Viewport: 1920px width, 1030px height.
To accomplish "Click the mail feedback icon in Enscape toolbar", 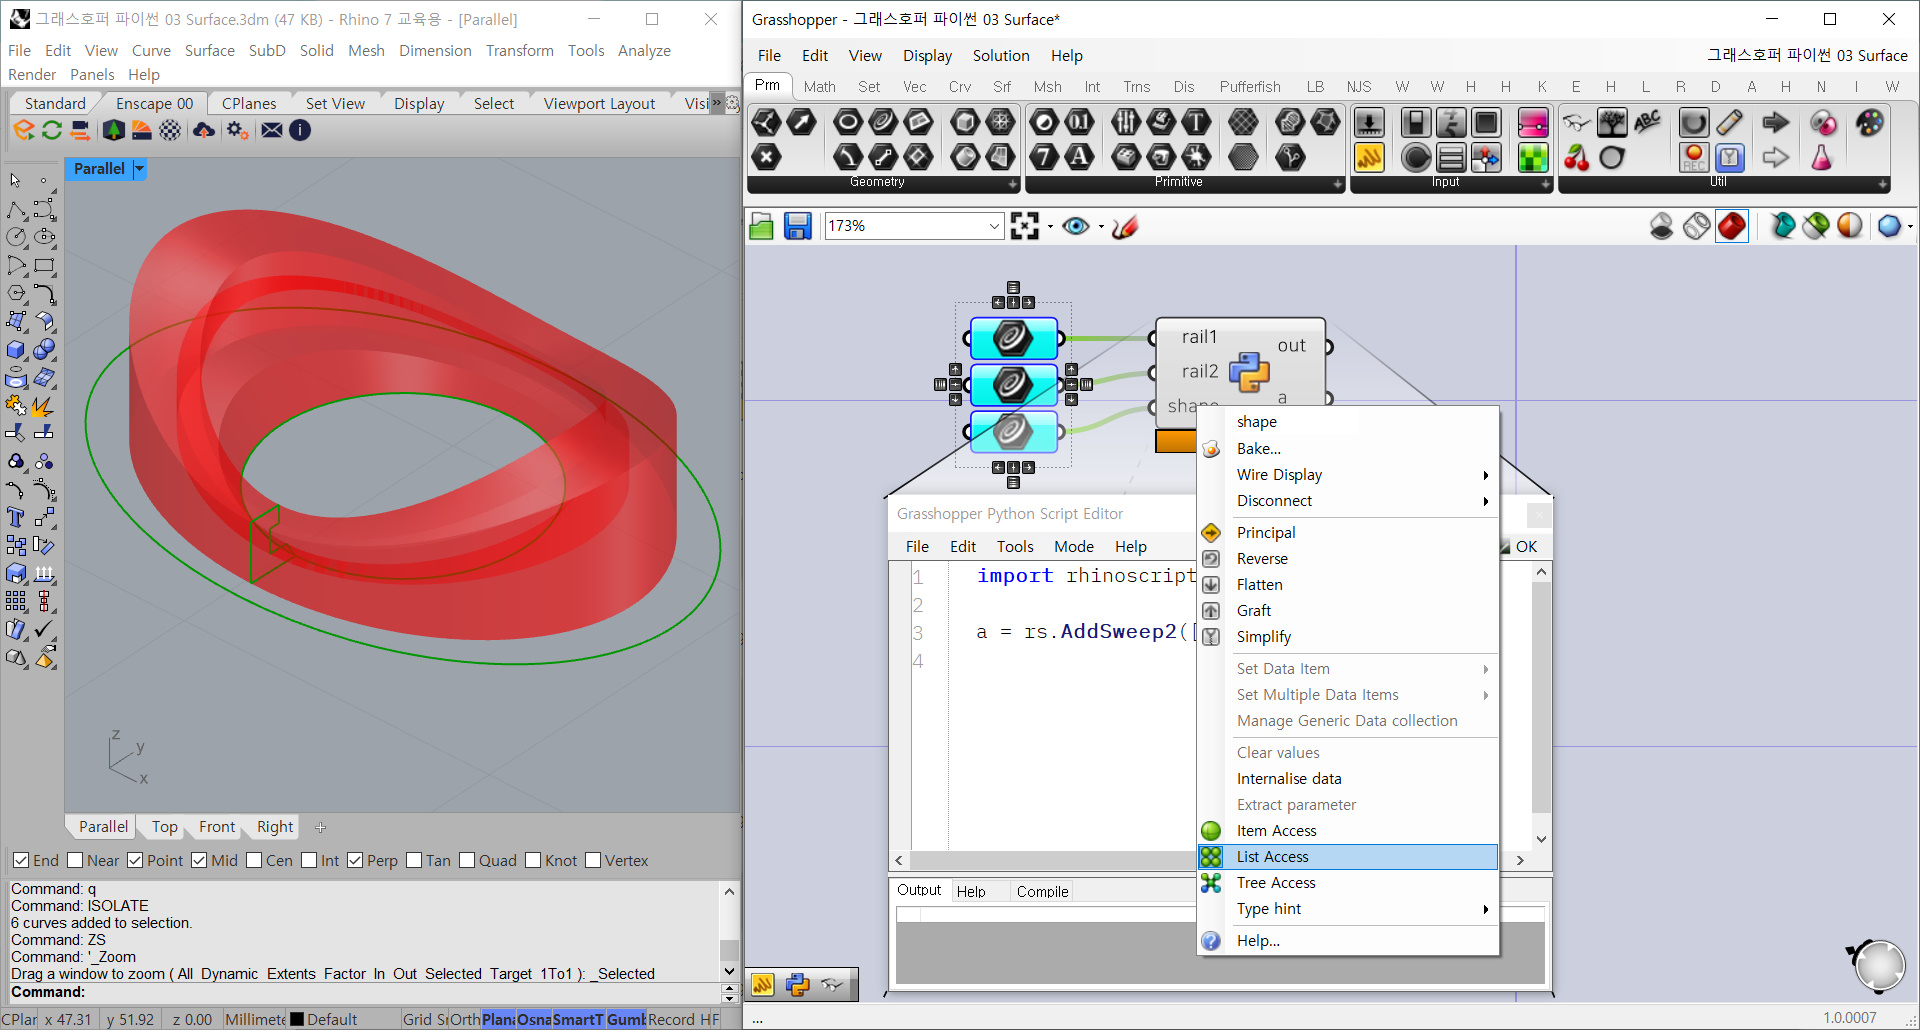I will tap(271, 130).
